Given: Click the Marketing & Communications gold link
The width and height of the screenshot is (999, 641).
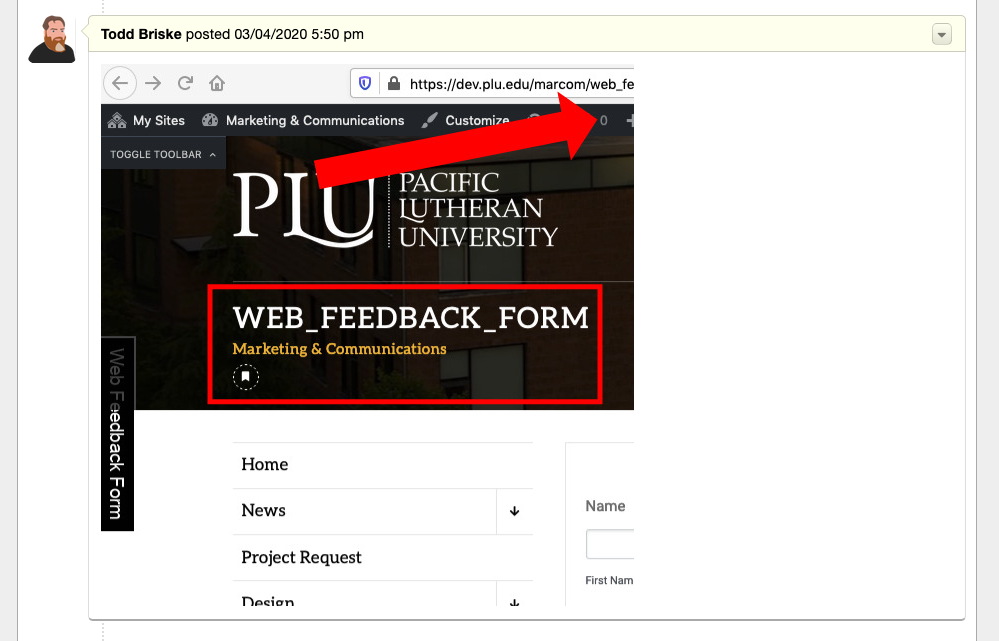Looking at the screenshot, I should [339, 349].
